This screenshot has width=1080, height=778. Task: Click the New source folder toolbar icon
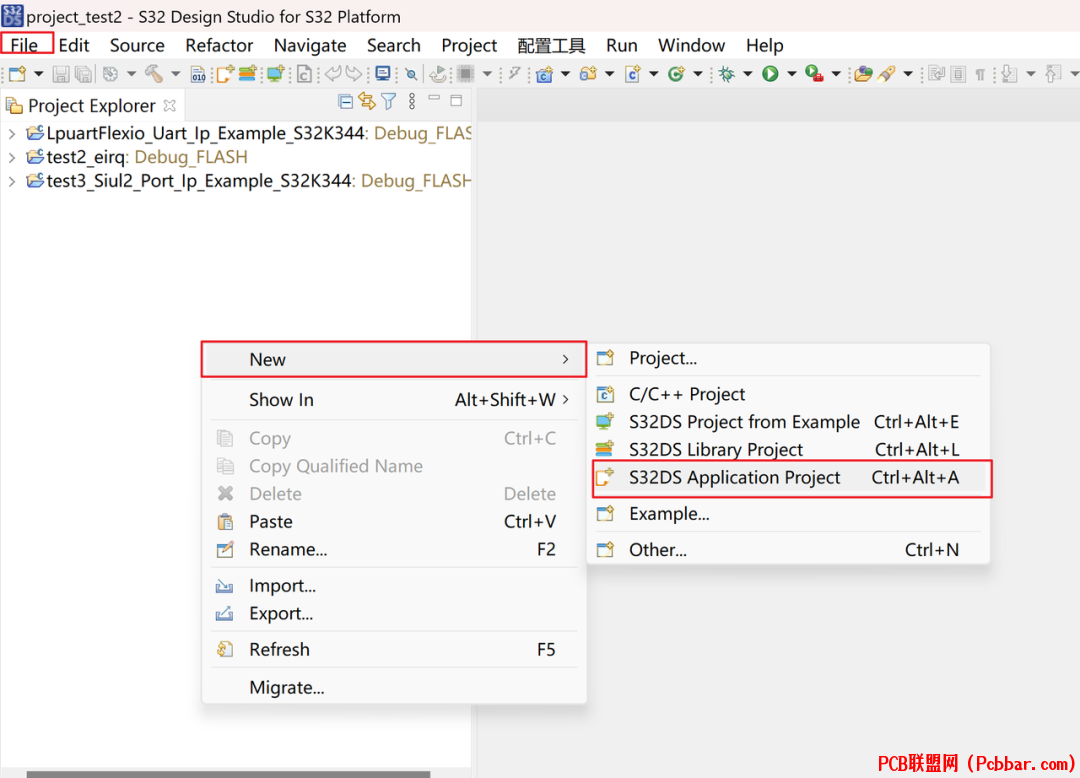coord(588,74)
